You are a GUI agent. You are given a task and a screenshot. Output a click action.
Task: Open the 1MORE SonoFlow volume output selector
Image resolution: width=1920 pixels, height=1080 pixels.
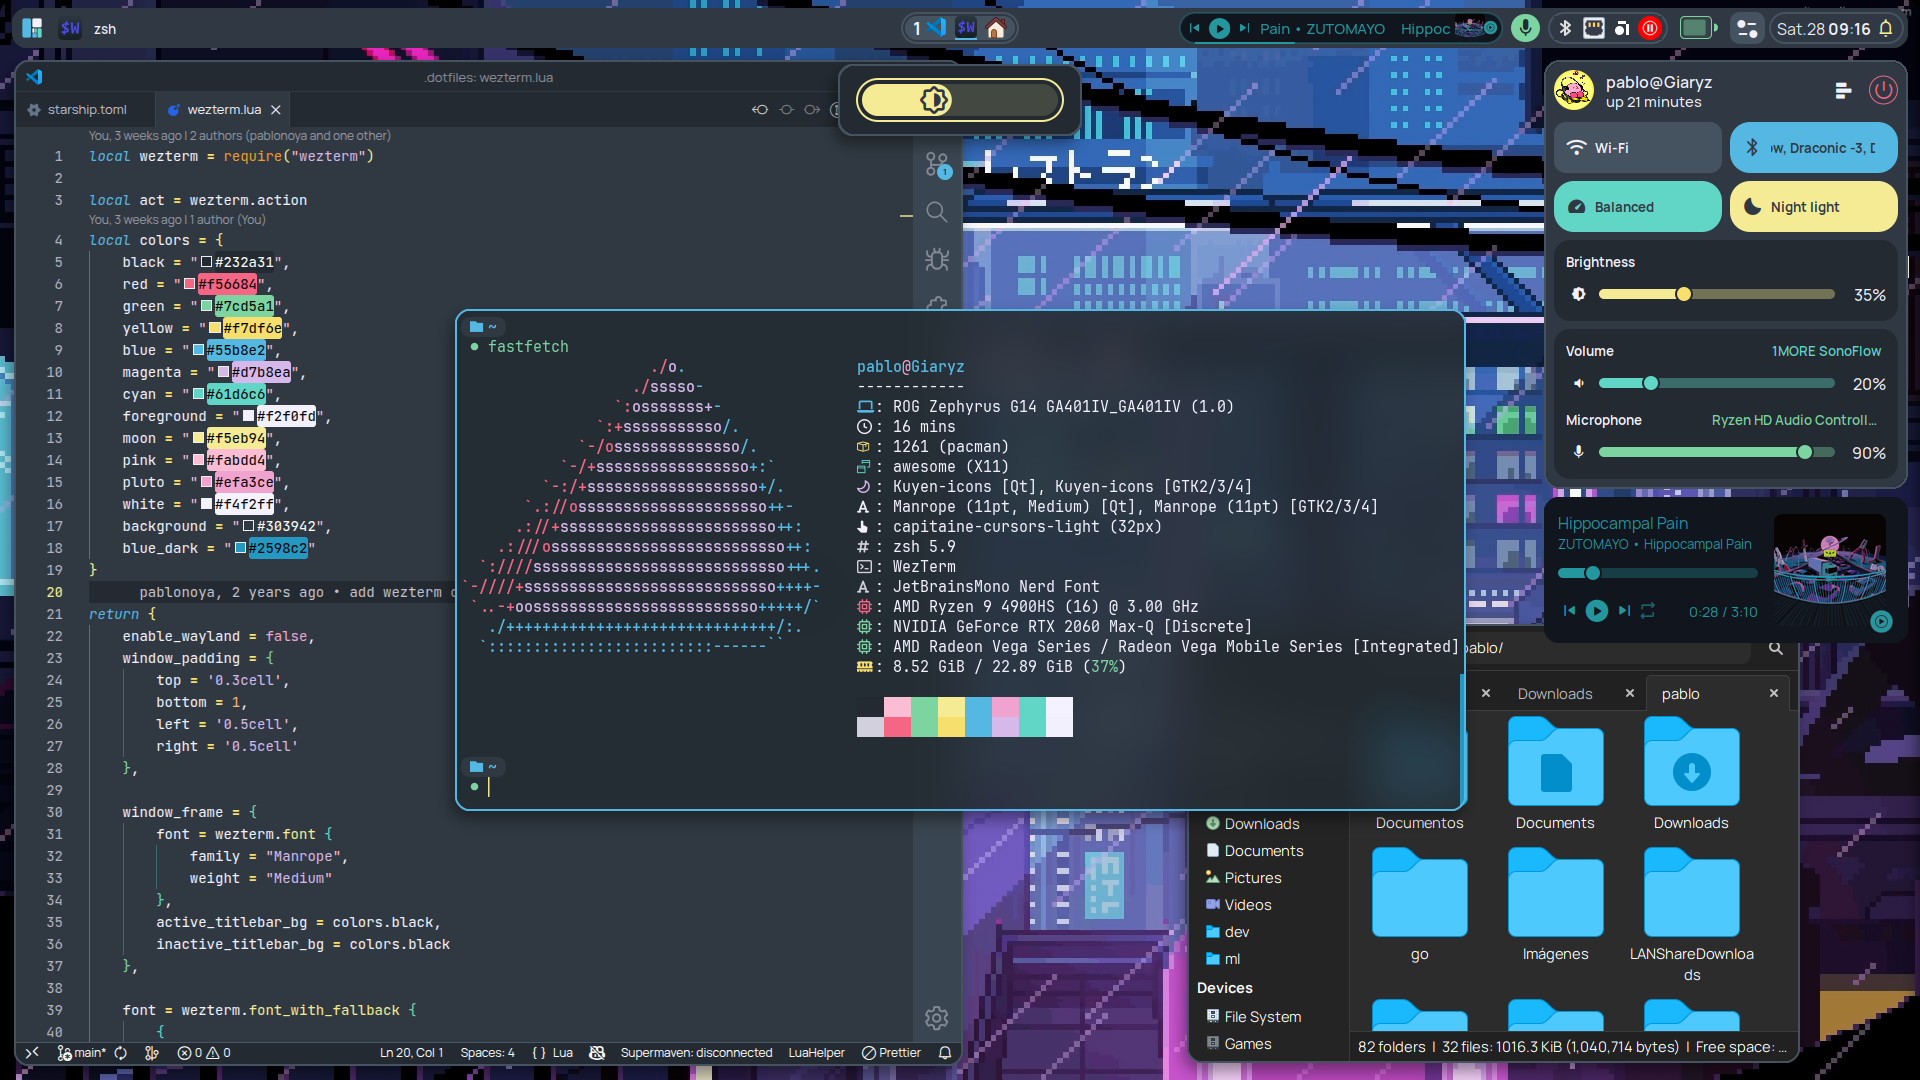(x=1826, y=351)
